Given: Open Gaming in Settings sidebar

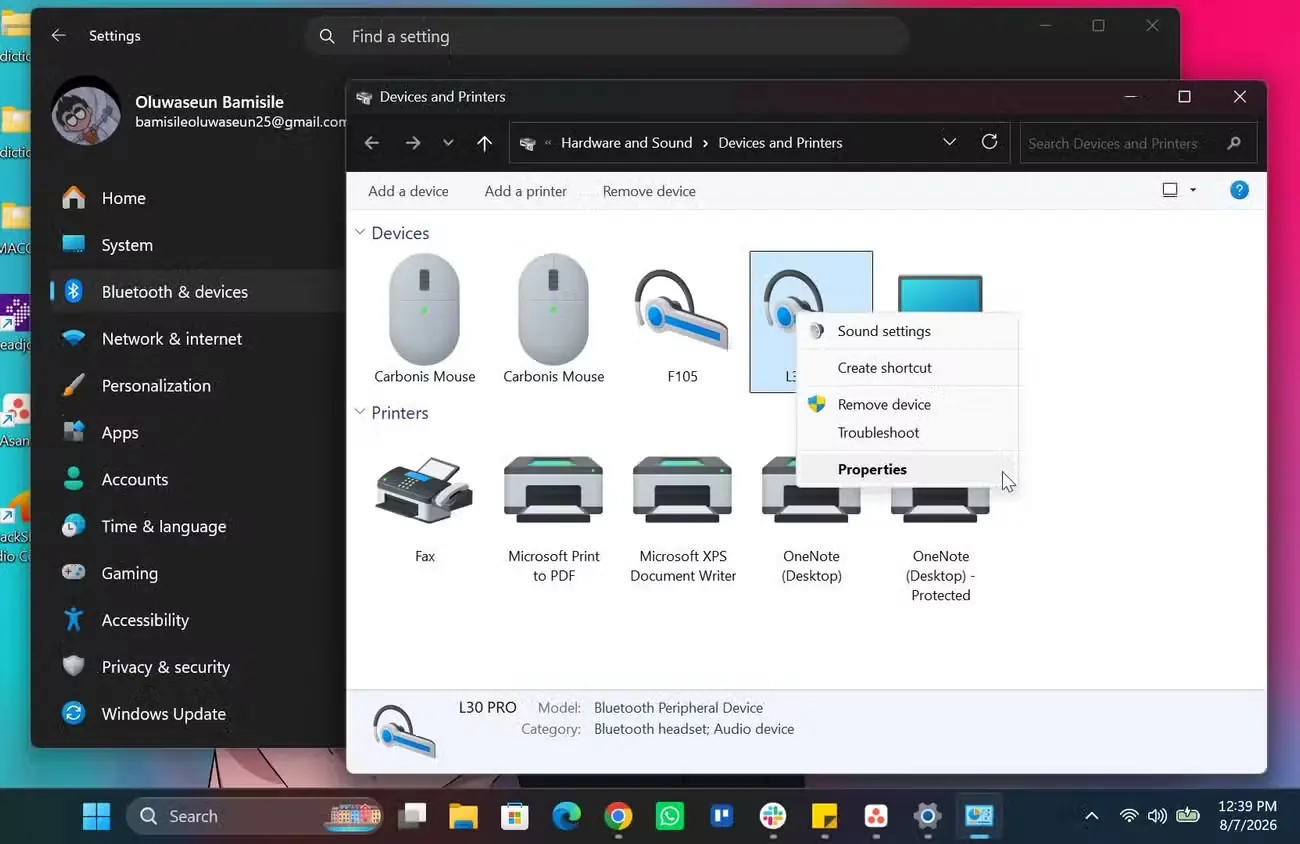Looking at the screenshot, I should (197, 574).
